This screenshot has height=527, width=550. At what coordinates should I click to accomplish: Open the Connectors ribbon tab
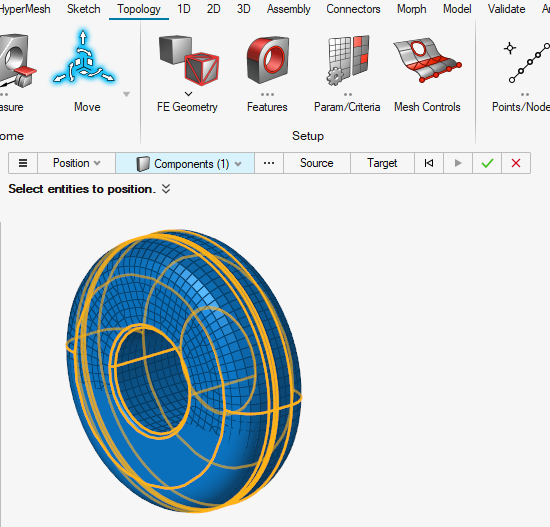click(x=353, y=9)
